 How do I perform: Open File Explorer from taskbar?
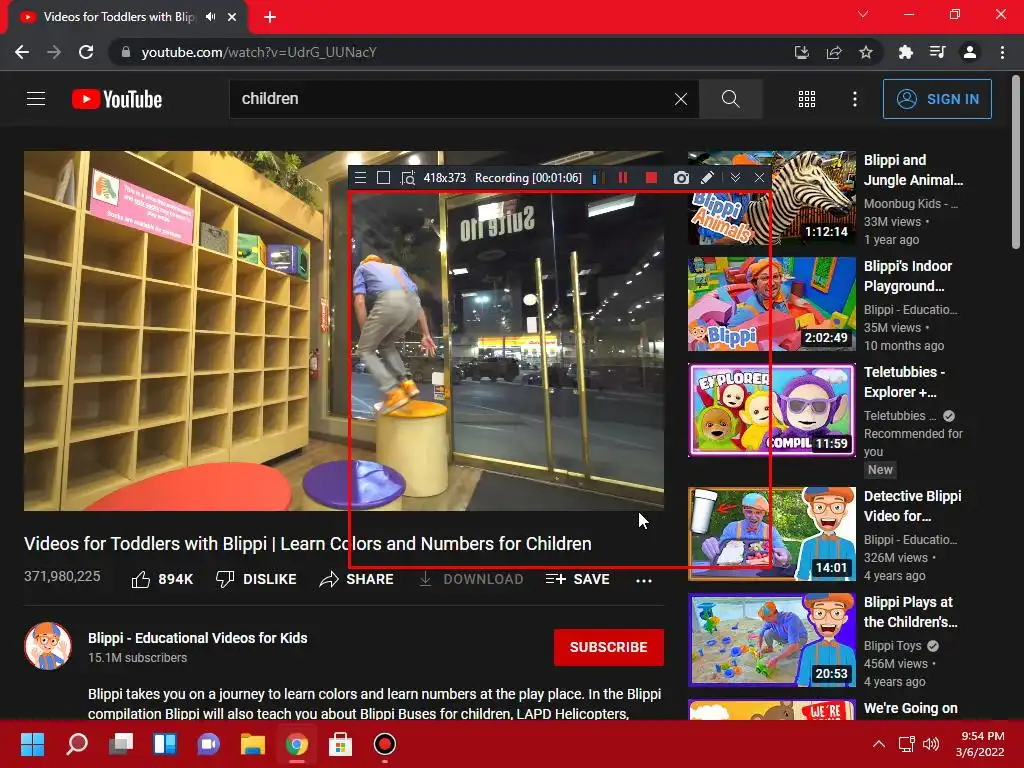pyautogui.click(x=252, y=744)
